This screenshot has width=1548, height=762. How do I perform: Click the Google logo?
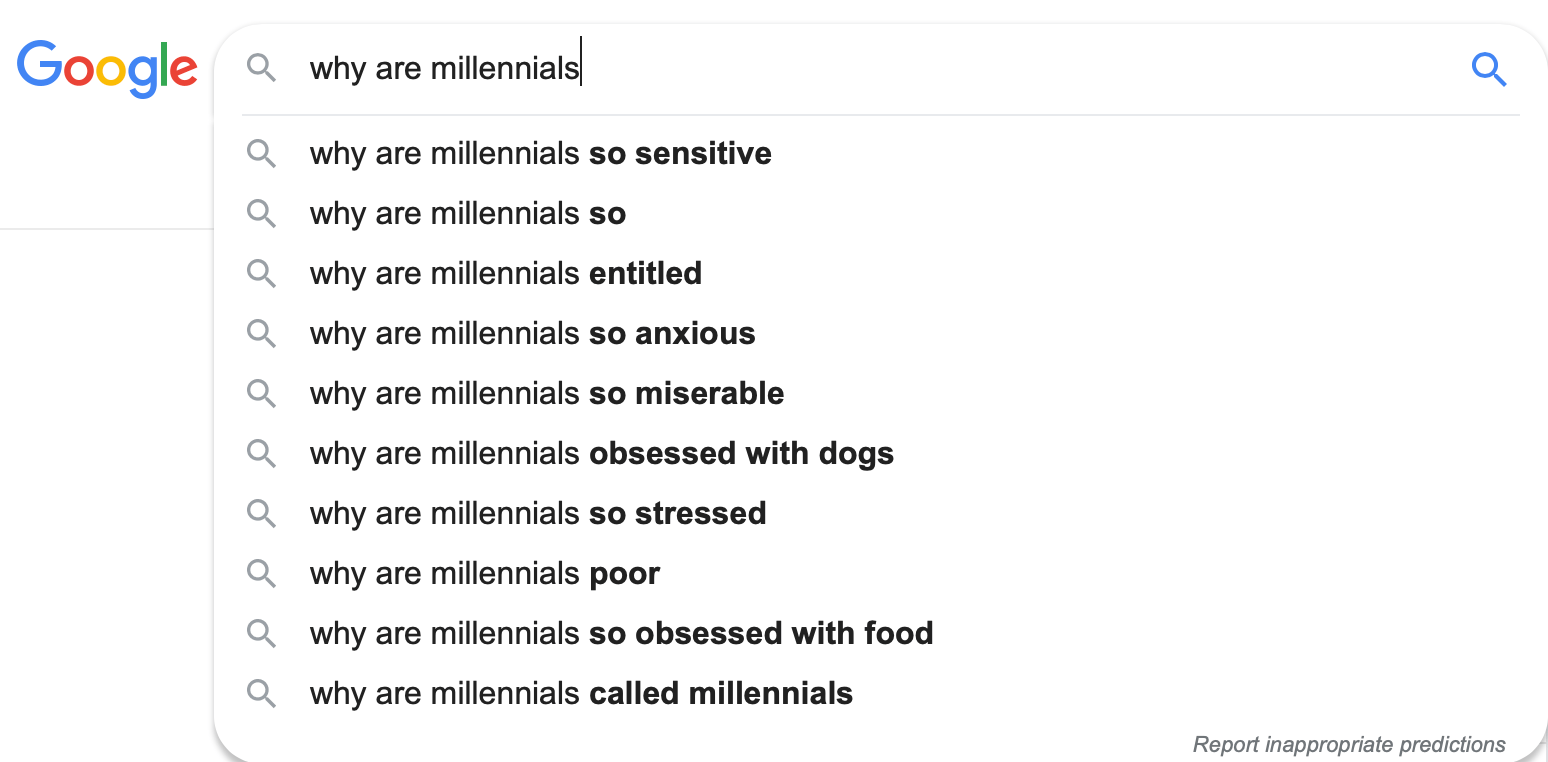click(107, 68)
